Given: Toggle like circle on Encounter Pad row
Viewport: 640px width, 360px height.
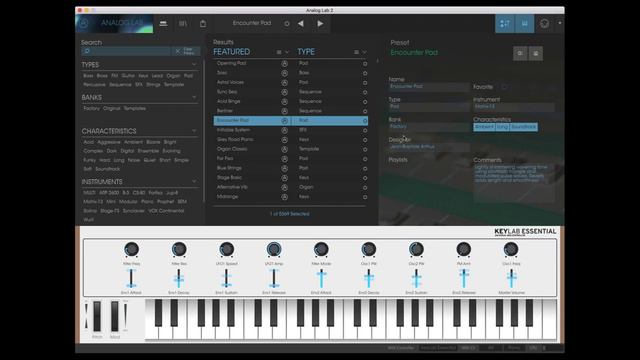Looking at the screenshot, I should tap(365, 121).
